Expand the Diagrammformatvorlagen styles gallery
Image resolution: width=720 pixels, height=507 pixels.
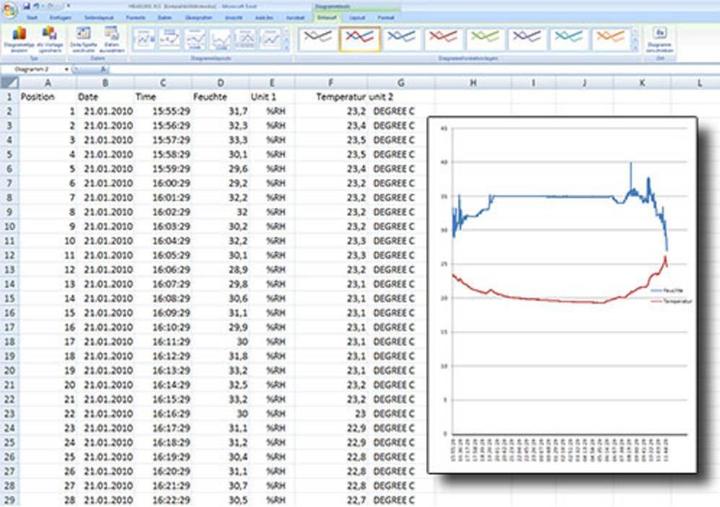pos(634,50)
